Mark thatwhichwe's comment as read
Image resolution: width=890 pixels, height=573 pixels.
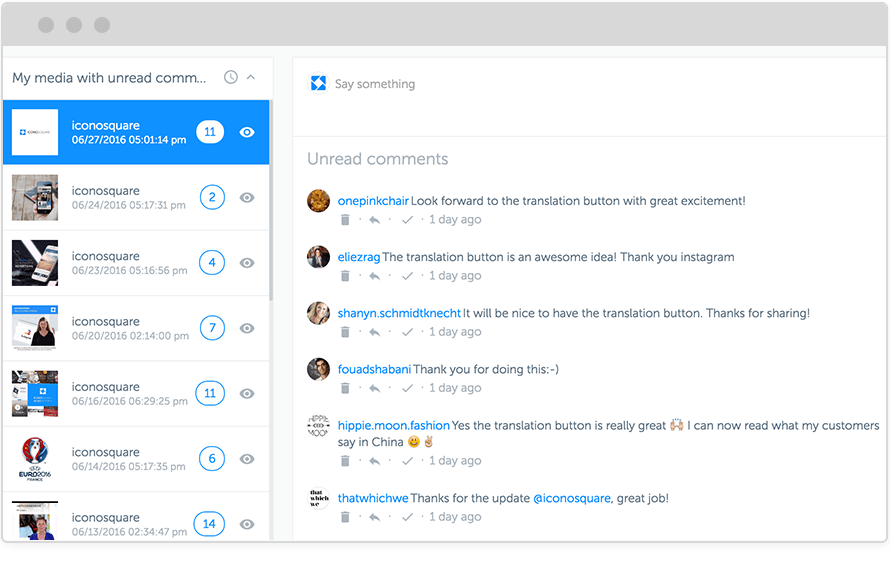pyautogui.click(x=407, y=517)
